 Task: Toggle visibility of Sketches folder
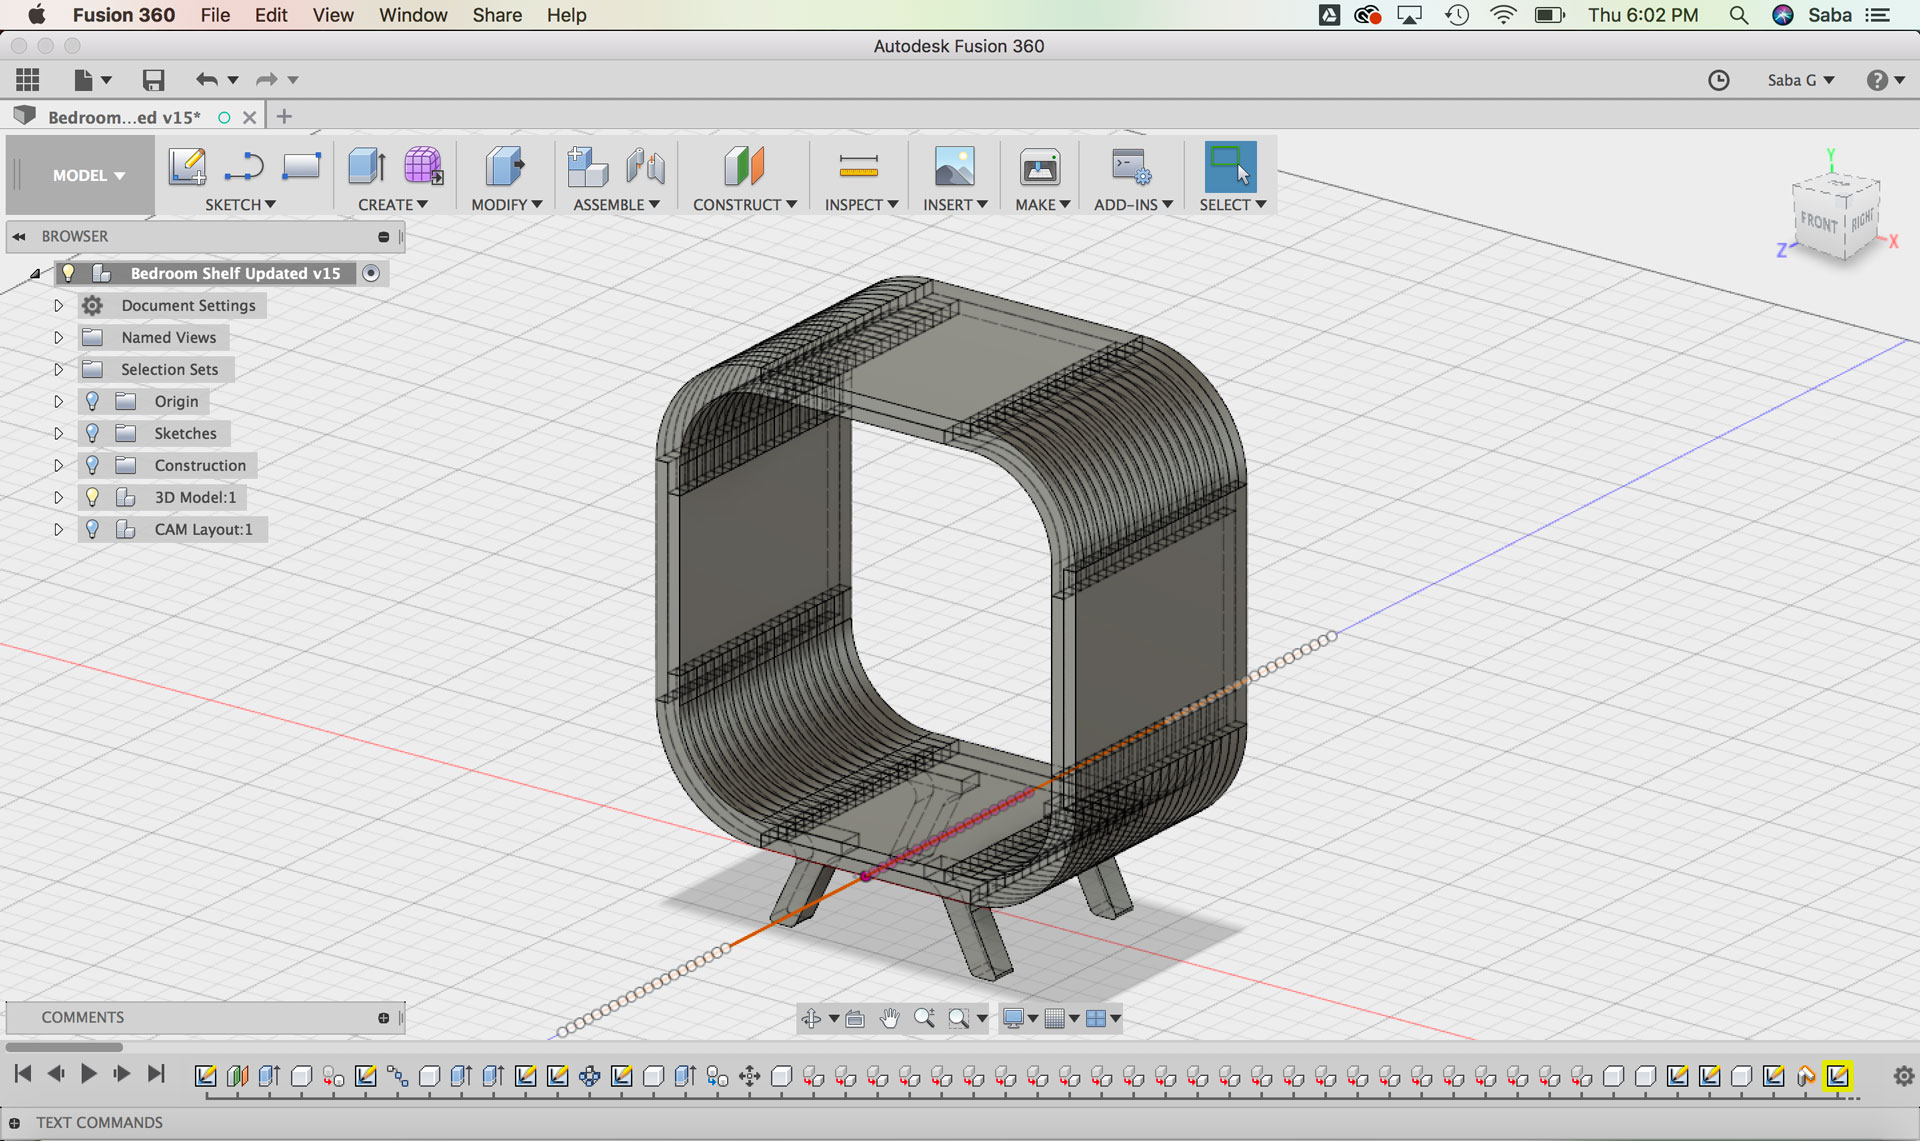92,433
